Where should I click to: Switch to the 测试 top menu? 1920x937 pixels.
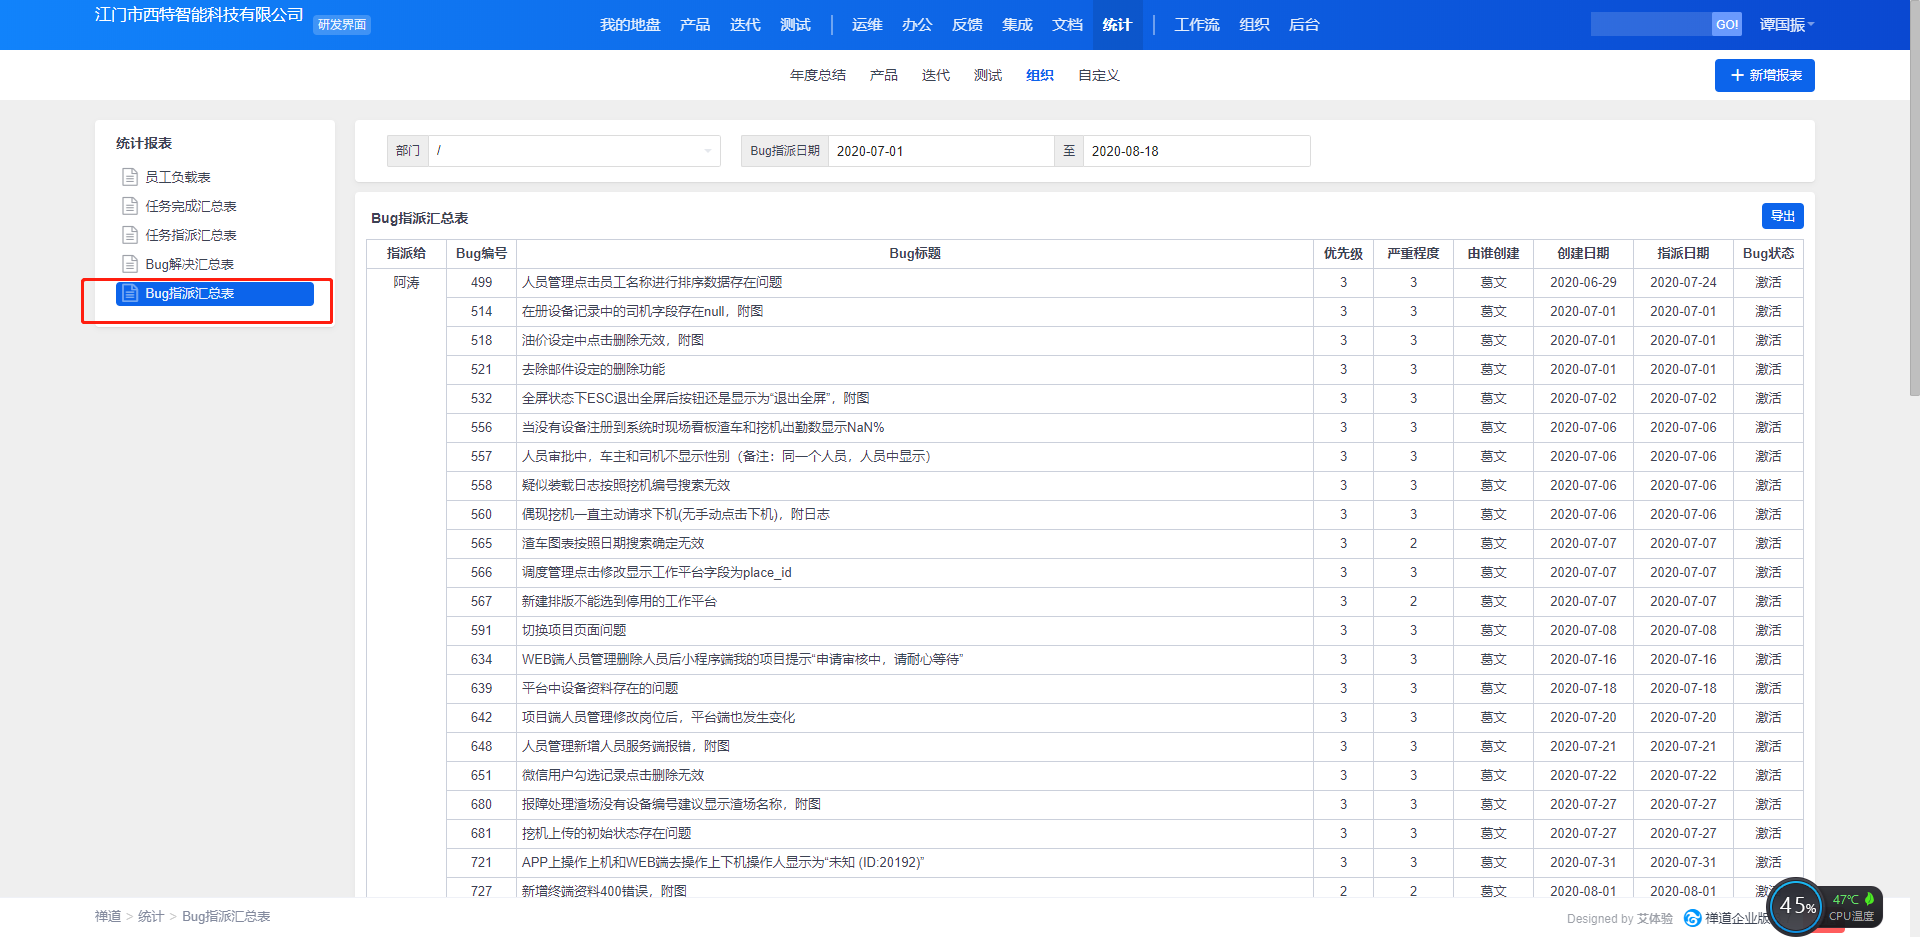click(x=795, y=25)
